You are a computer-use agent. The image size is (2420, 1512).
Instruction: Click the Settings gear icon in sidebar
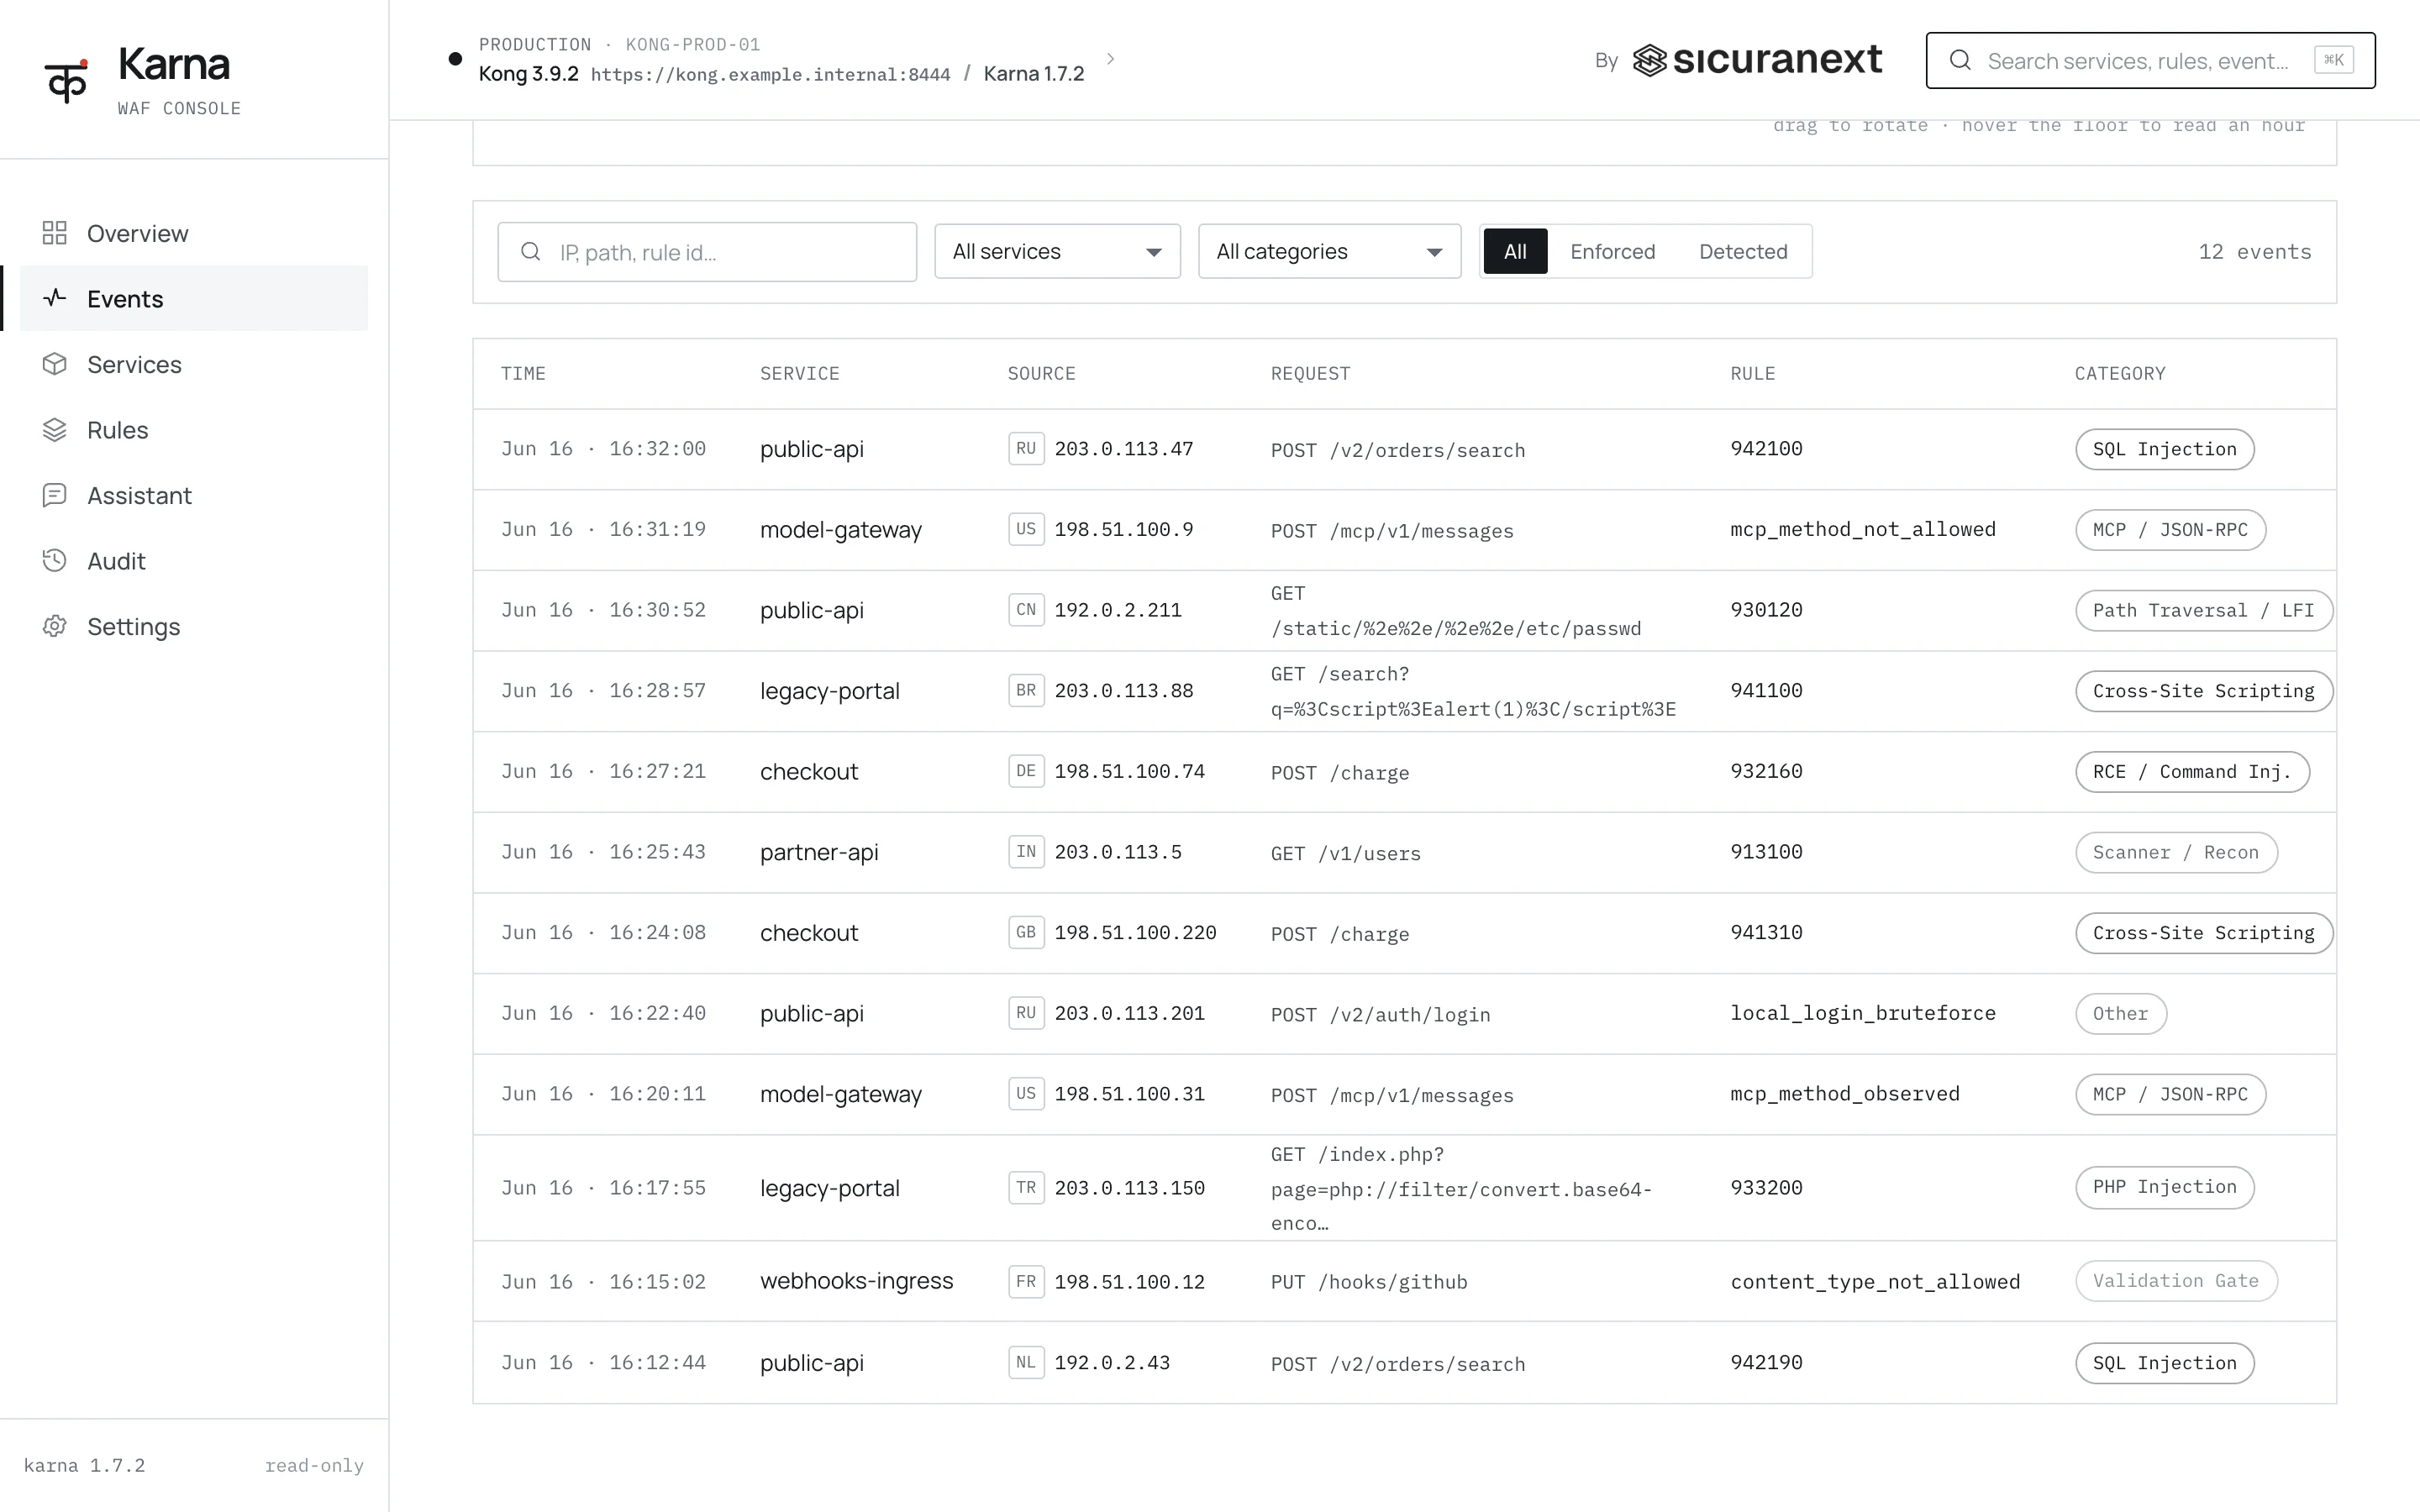pos(55,626)
